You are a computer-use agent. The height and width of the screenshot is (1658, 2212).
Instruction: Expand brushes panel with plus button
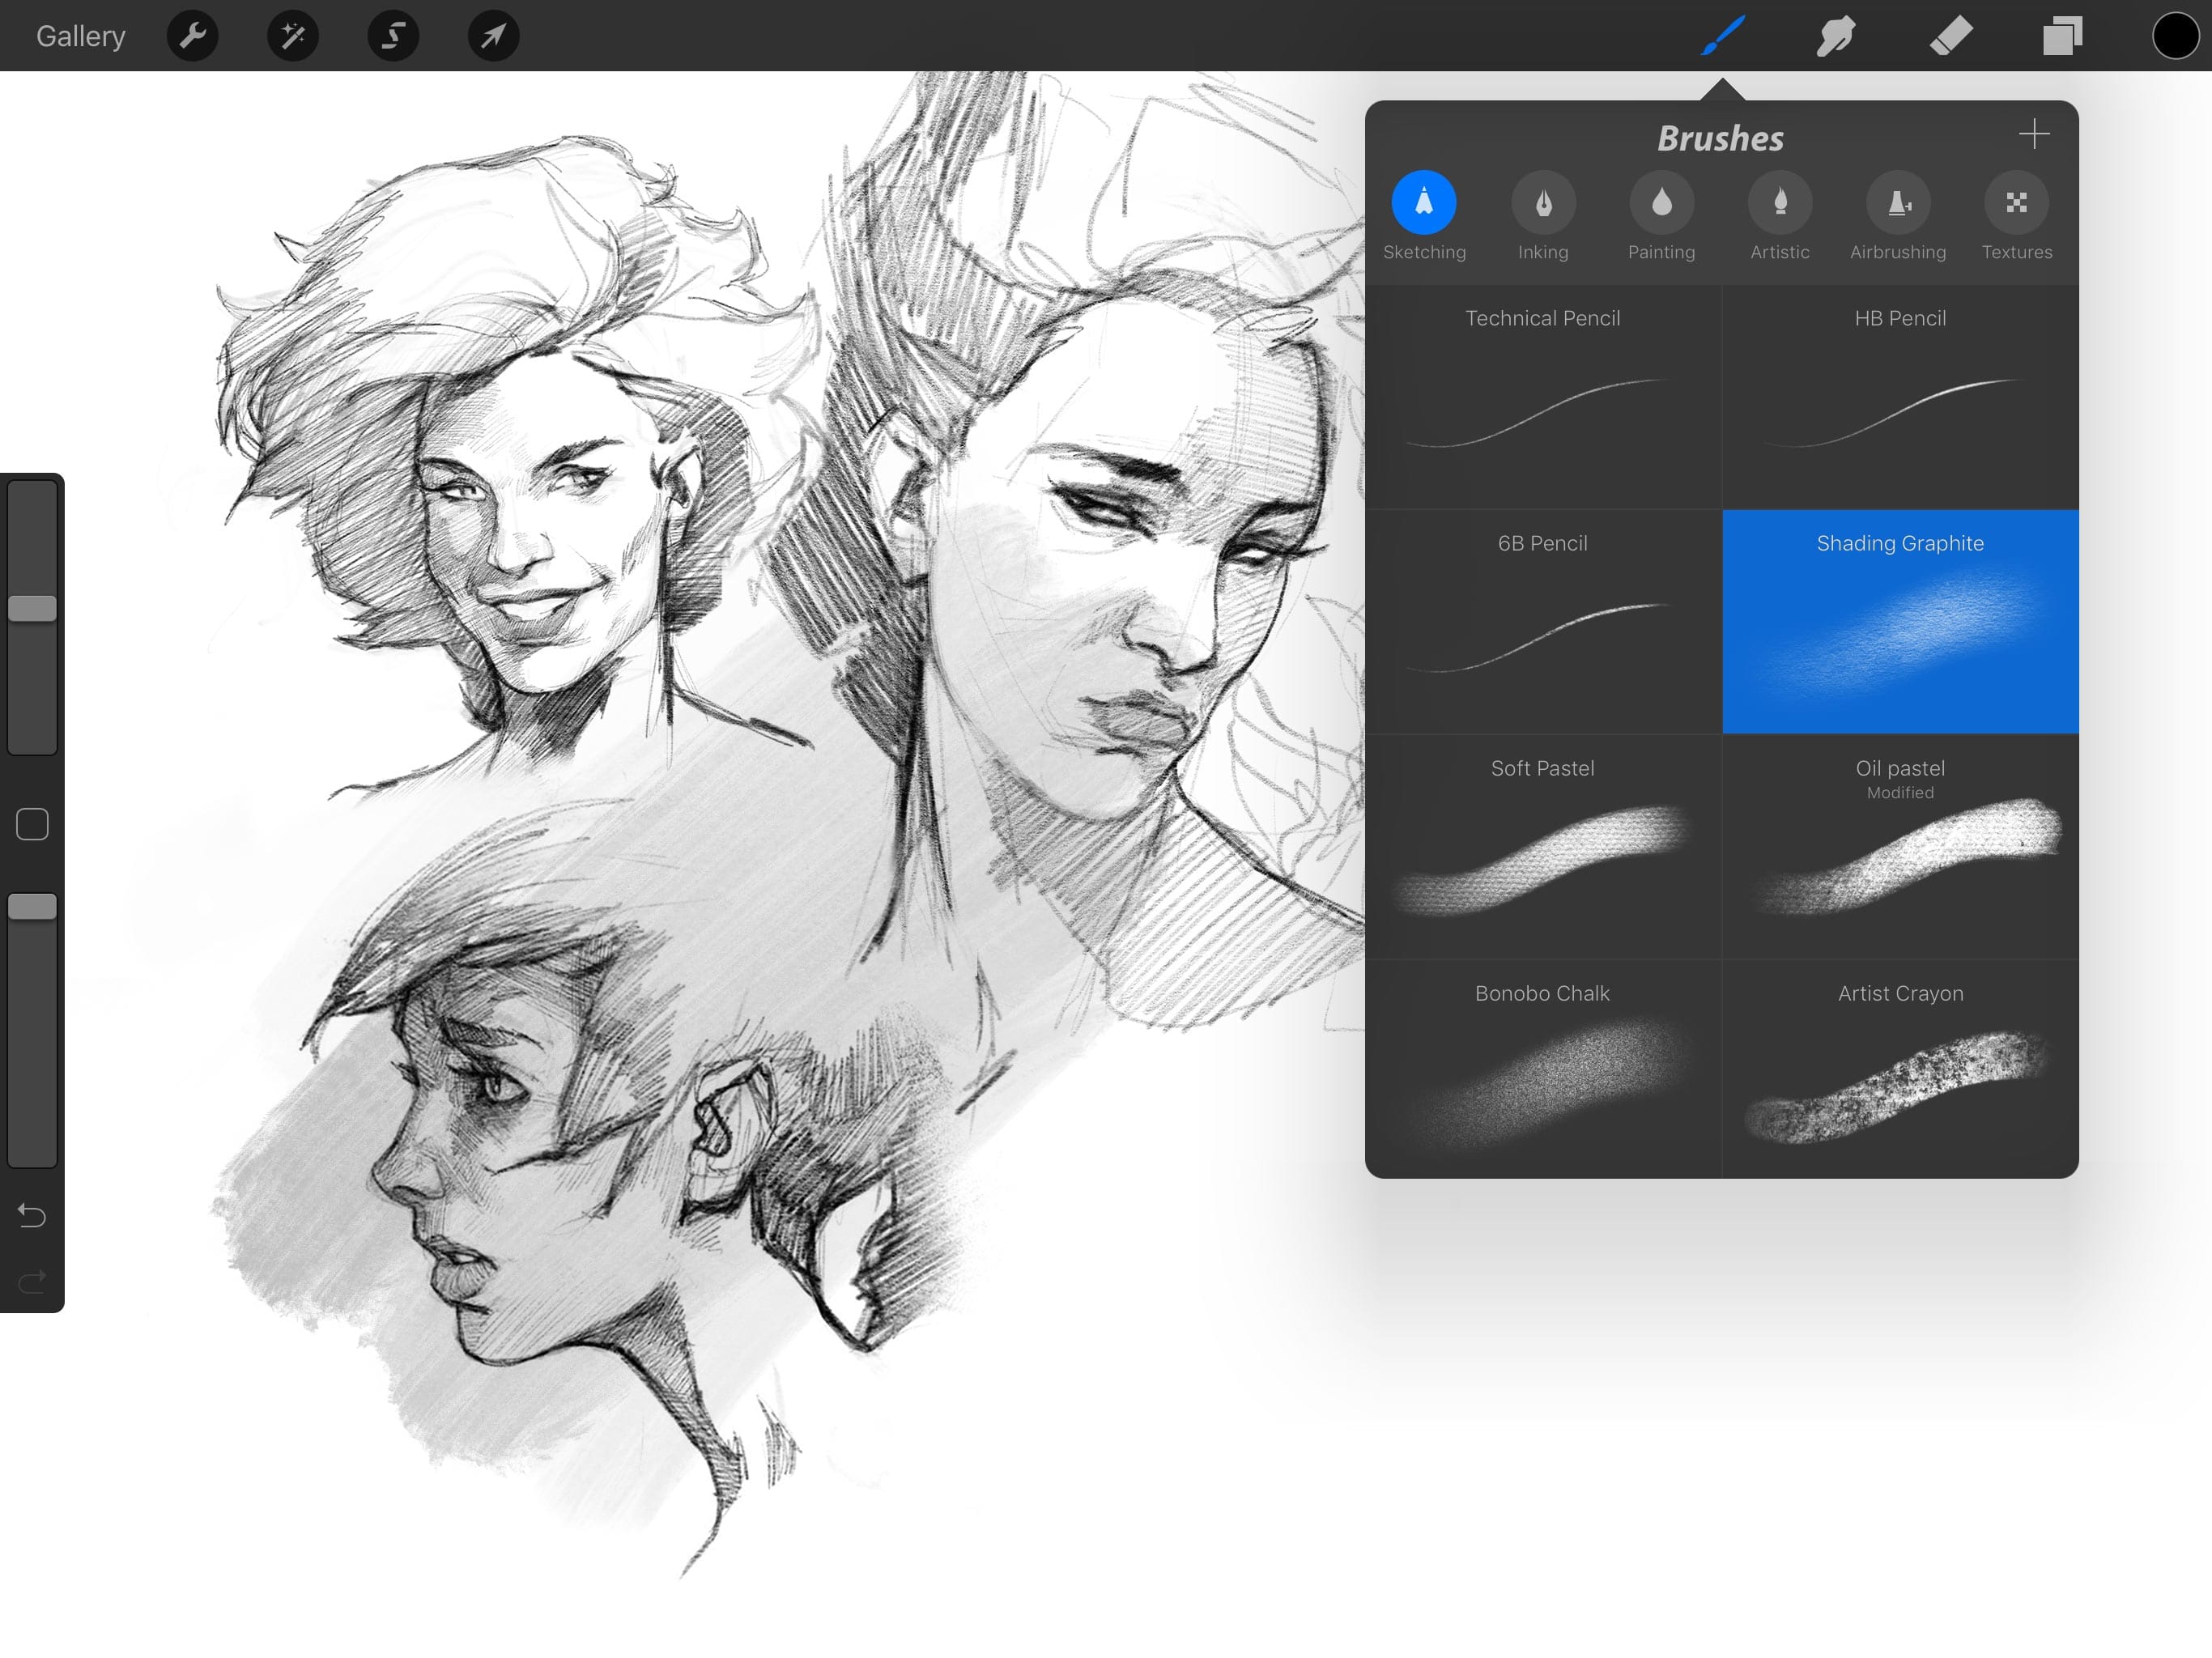pyautogui.click(x=2035, y=134)
